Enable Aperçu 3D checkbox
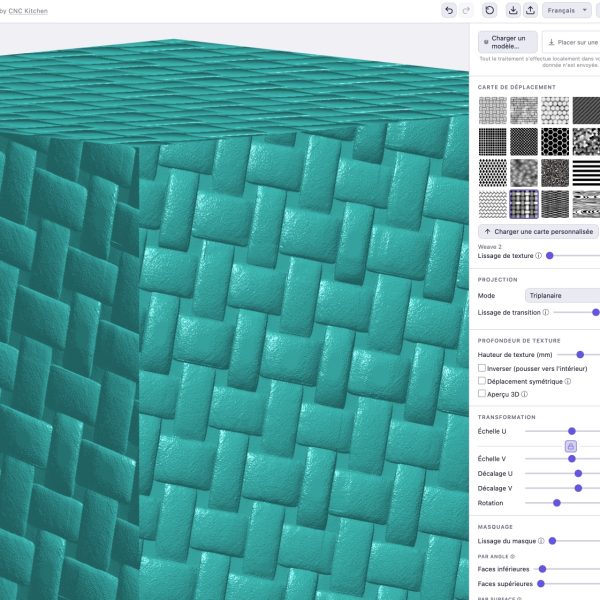600x600 pixels. [x=482, y=394]
